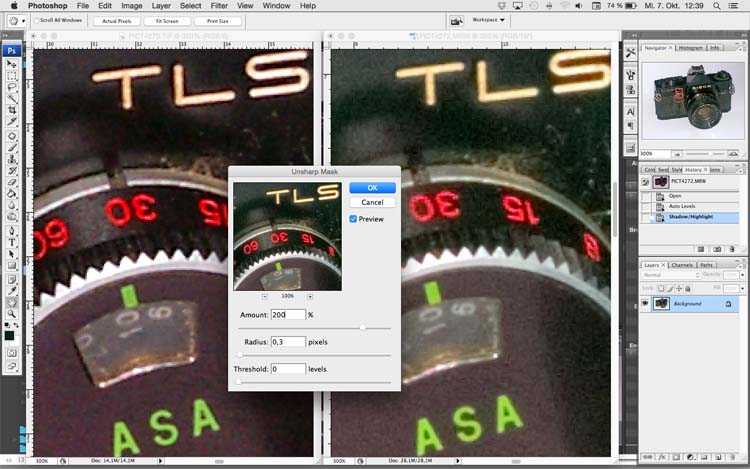Hide the Background layer eye icon

click(645, 304)
